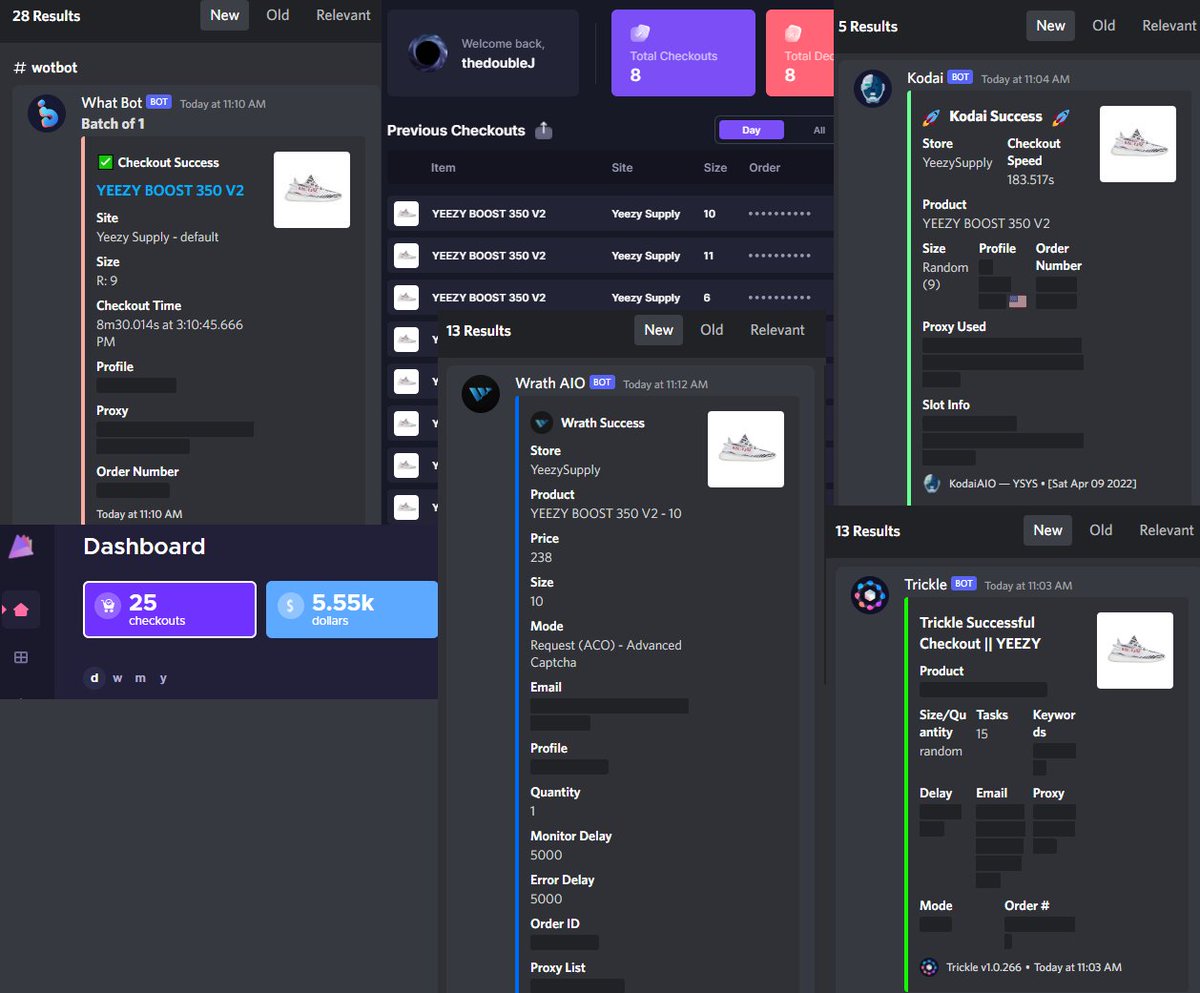Click the Site column header
This screenshot has width=1200, height=993.
[622, 167]
